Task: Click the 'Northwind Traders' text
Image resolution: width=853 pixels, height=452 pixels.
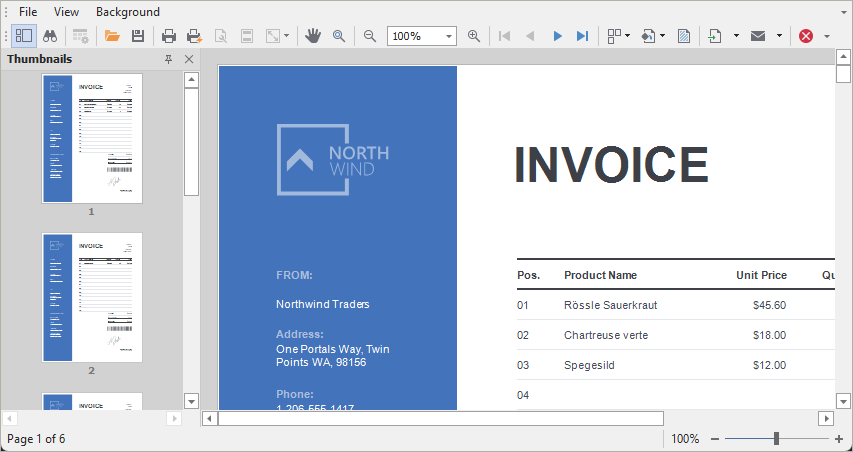Action: click(x=323, y=304)
